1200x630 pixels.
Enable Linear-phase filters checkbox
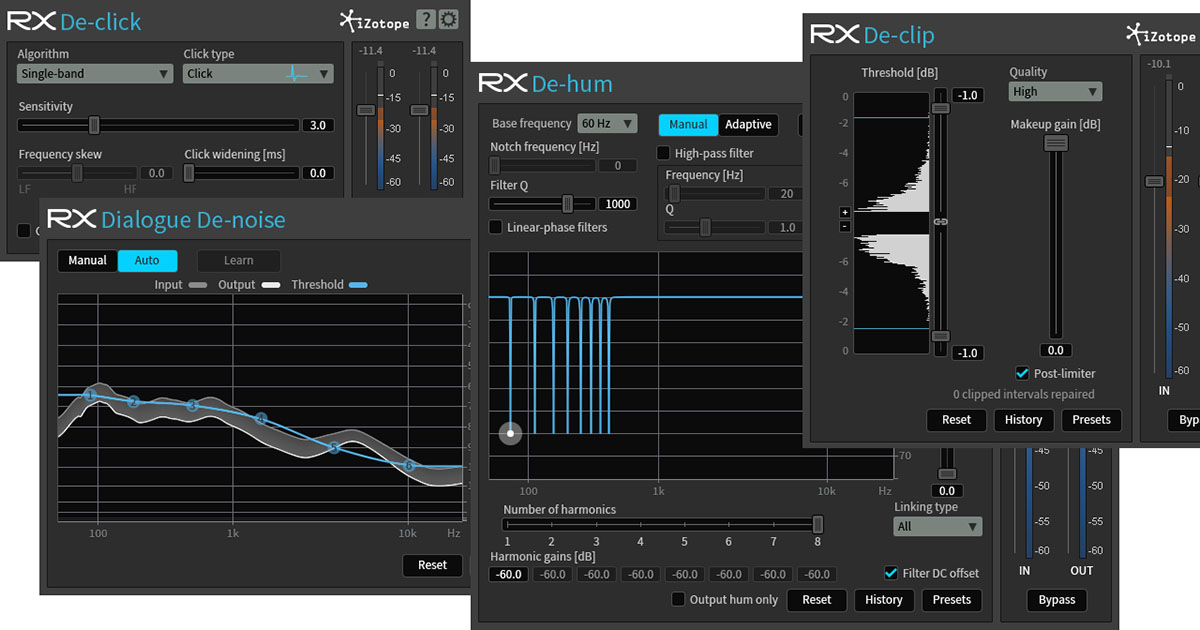495,227
